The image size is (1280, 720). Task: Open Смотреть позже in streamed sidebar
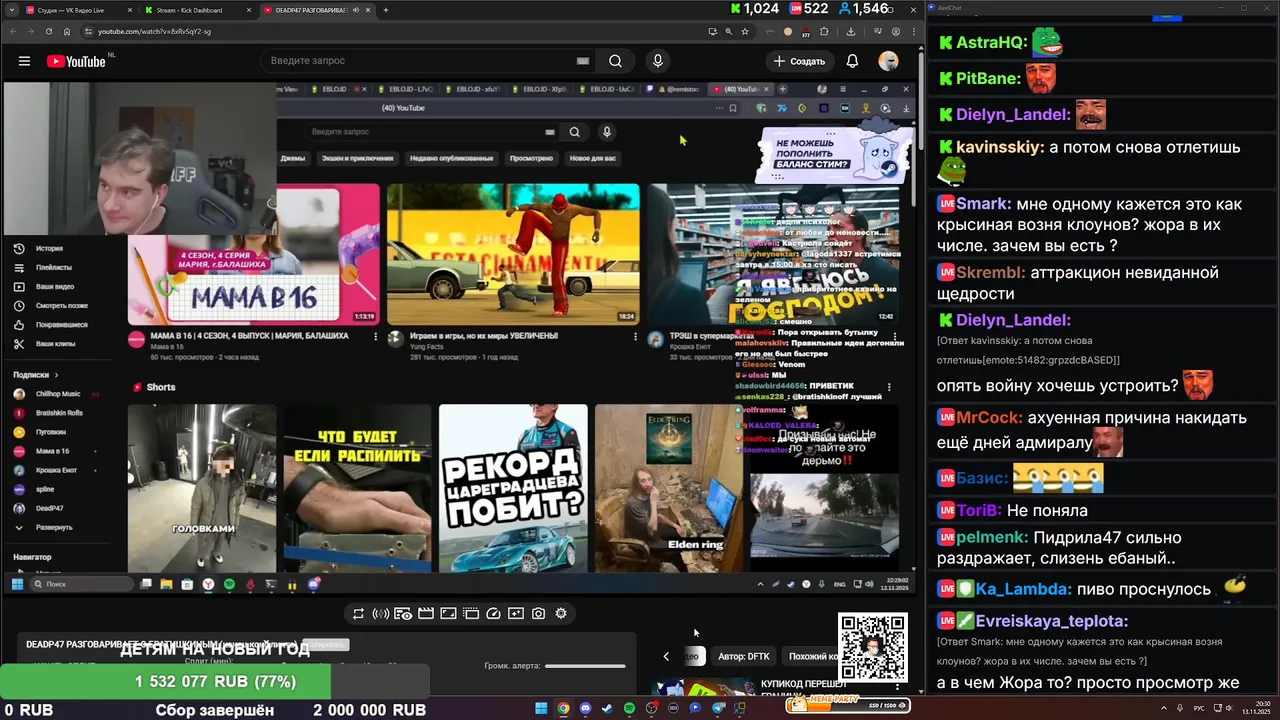pyautogui.click(x=61, y=306)
